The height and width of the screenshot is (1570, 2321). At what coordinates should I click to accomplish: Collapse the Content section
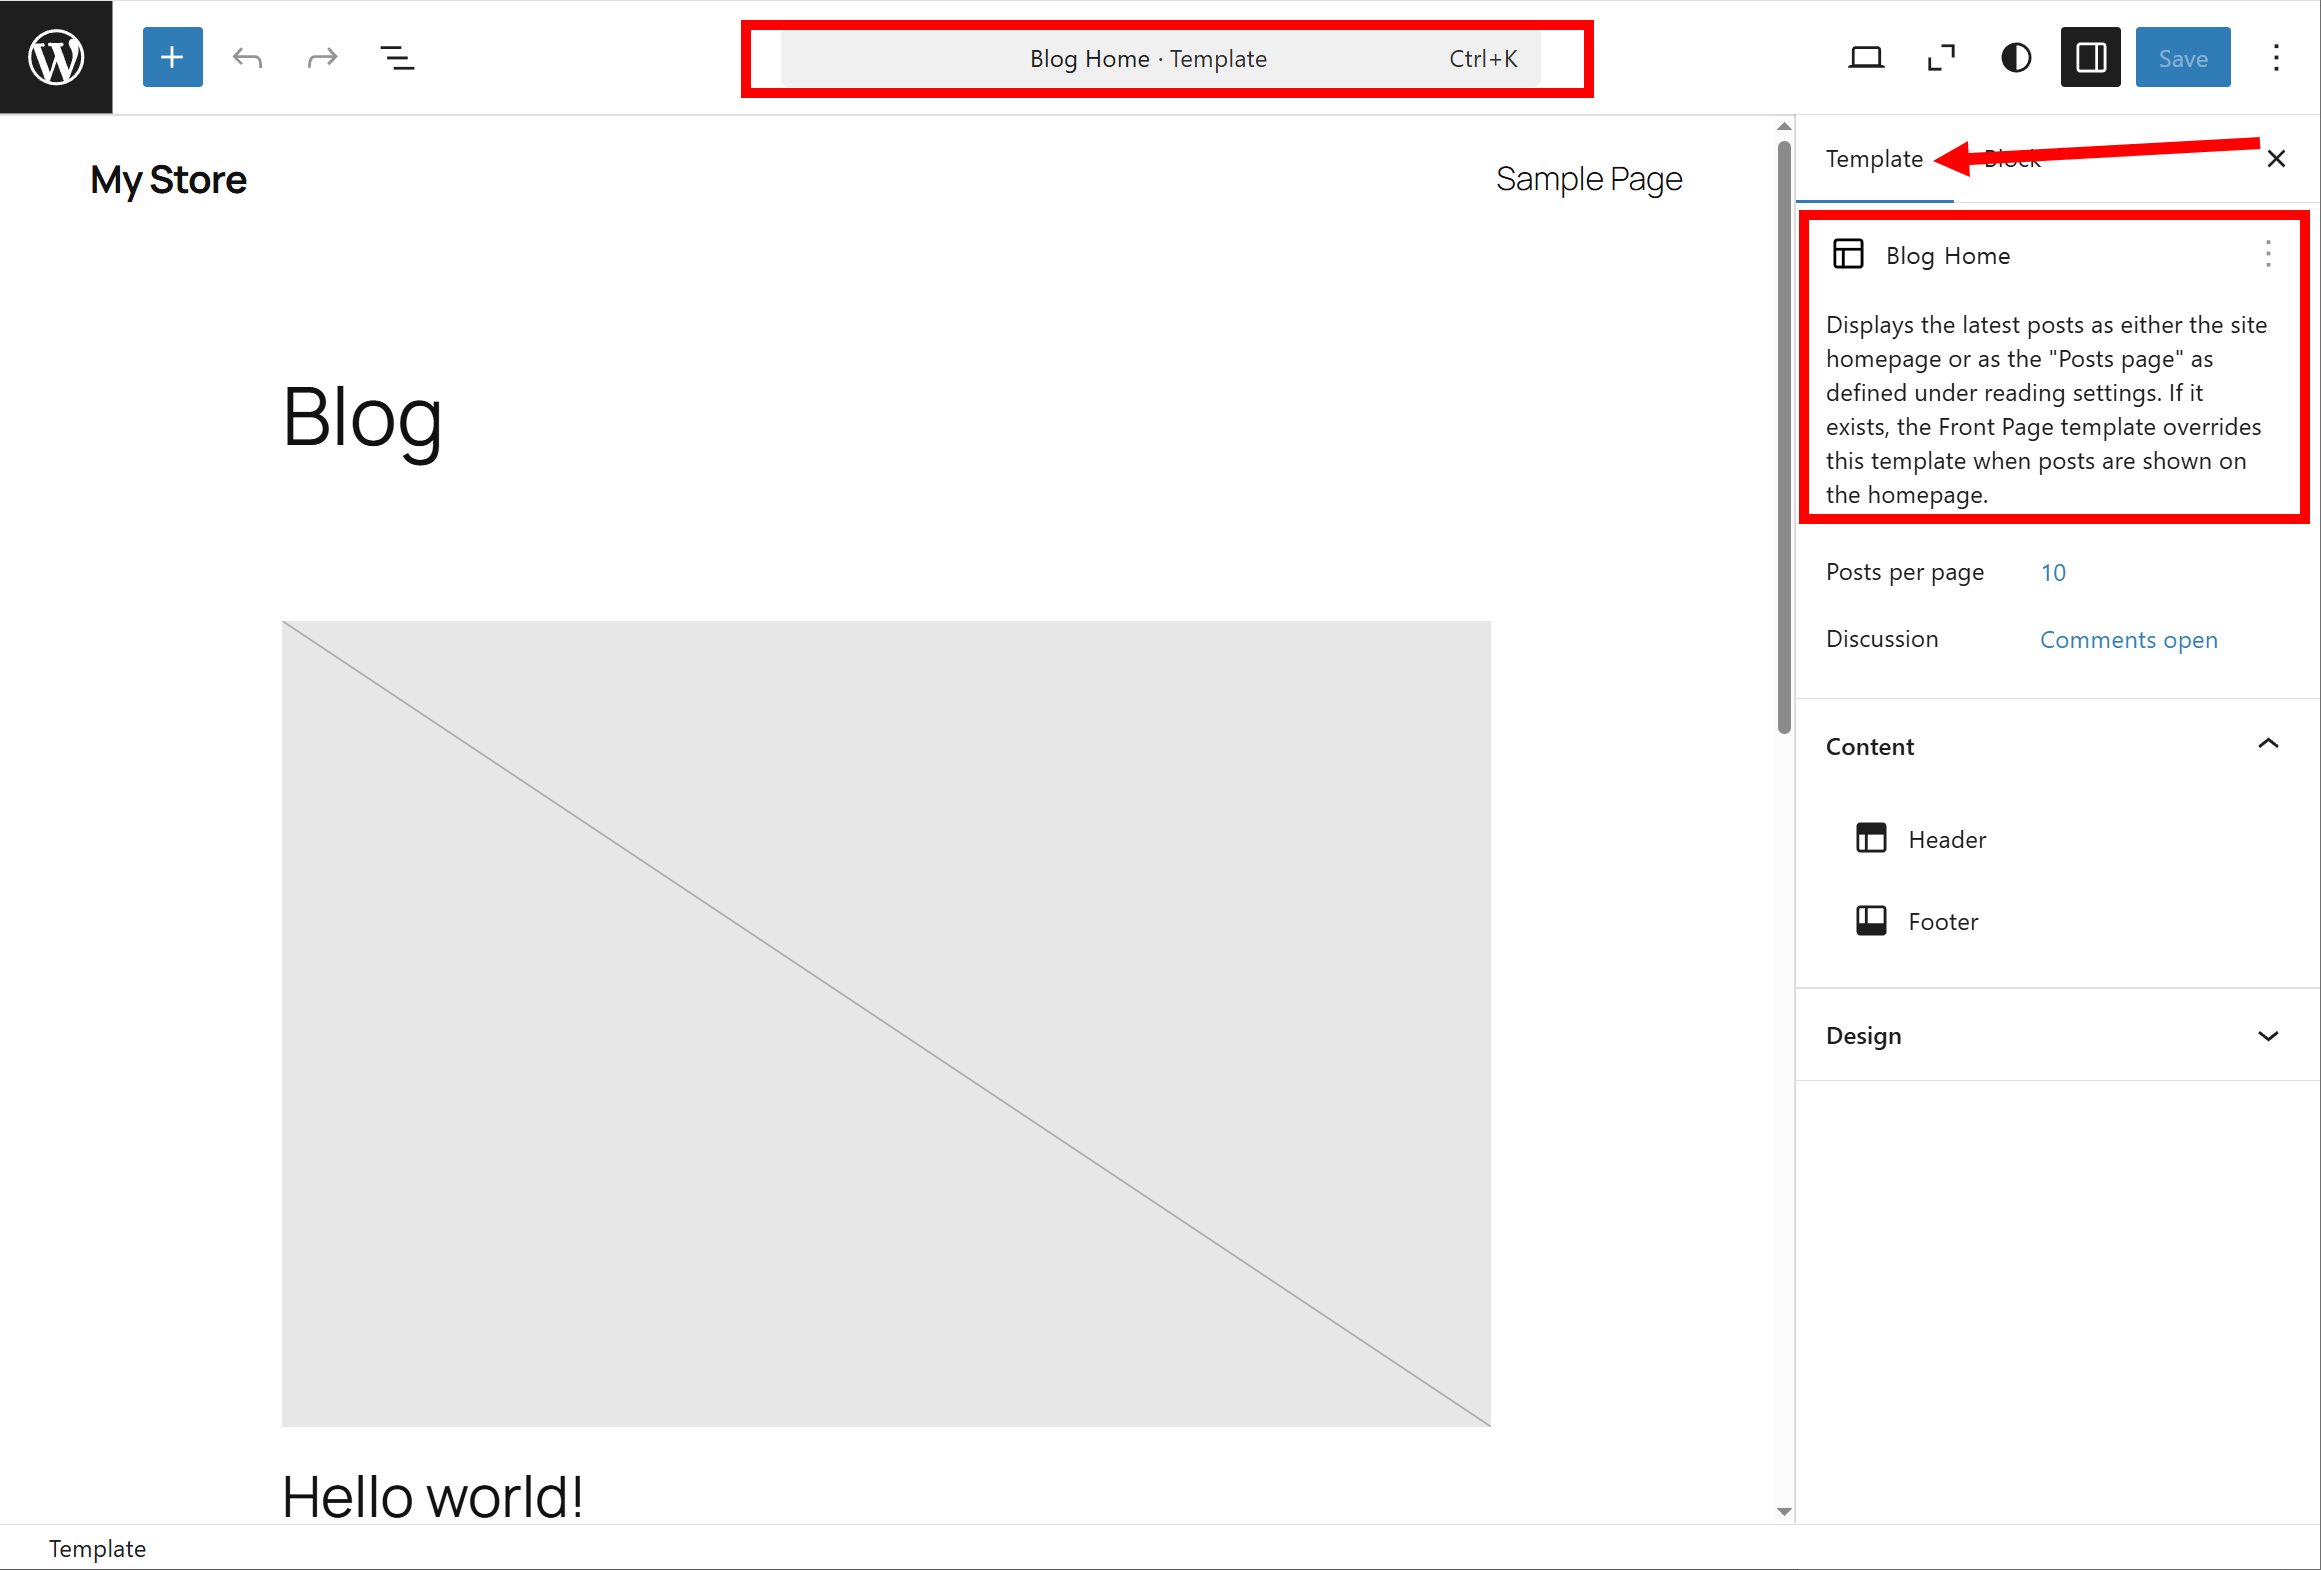2267,745
